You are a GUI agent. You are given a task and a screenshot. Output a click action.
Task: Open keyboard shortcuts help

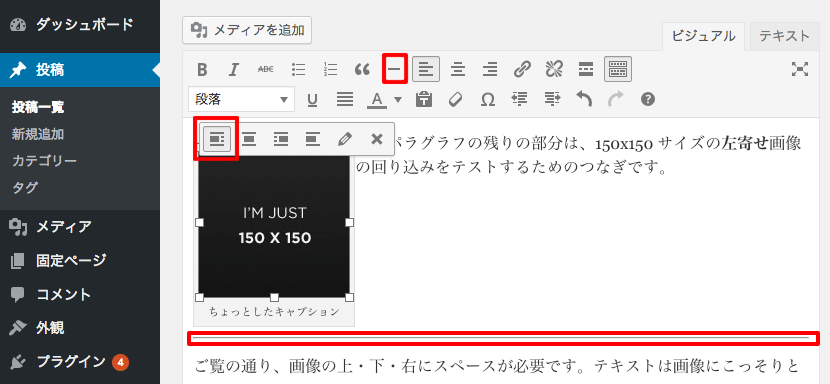click(x=647, y=99)
